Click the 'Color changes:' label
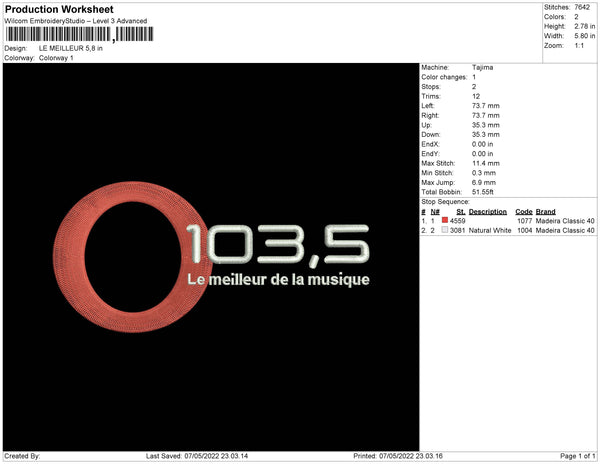600x464 pixels. point(444,77)
